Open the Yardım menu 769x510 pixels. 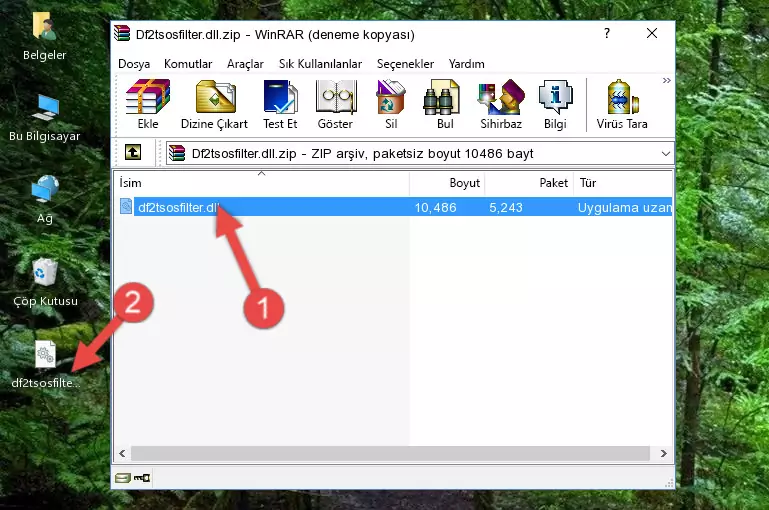(466, 64)
